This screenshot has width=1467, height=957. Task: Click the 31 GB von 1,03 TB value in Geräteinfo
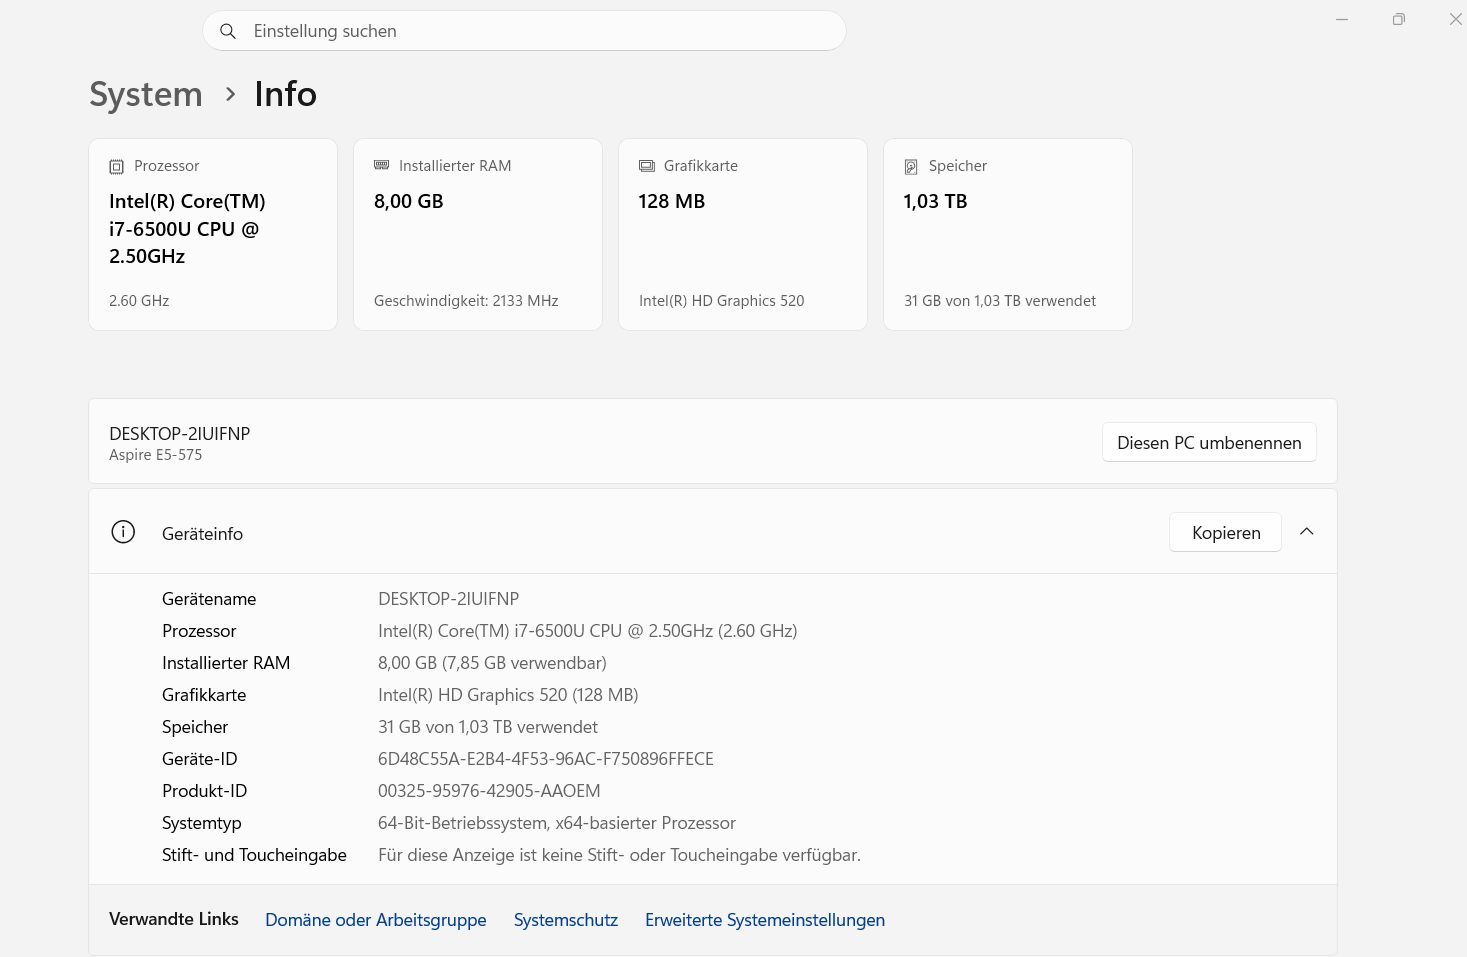(x=488, y=727)
